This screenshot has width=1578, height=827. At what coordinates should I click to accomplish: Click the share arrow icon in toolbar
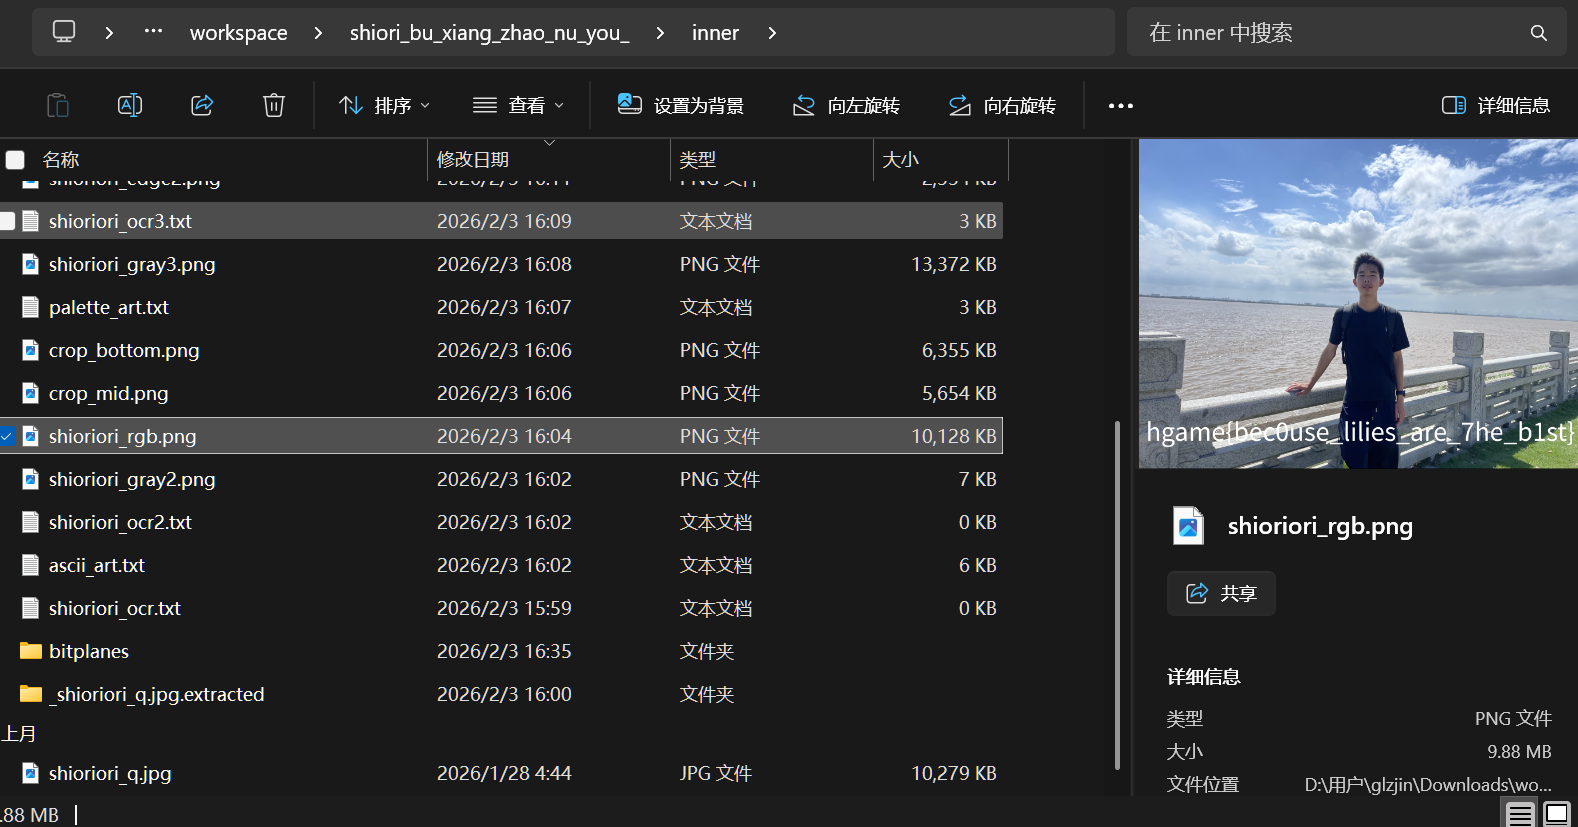click(202, 105)
